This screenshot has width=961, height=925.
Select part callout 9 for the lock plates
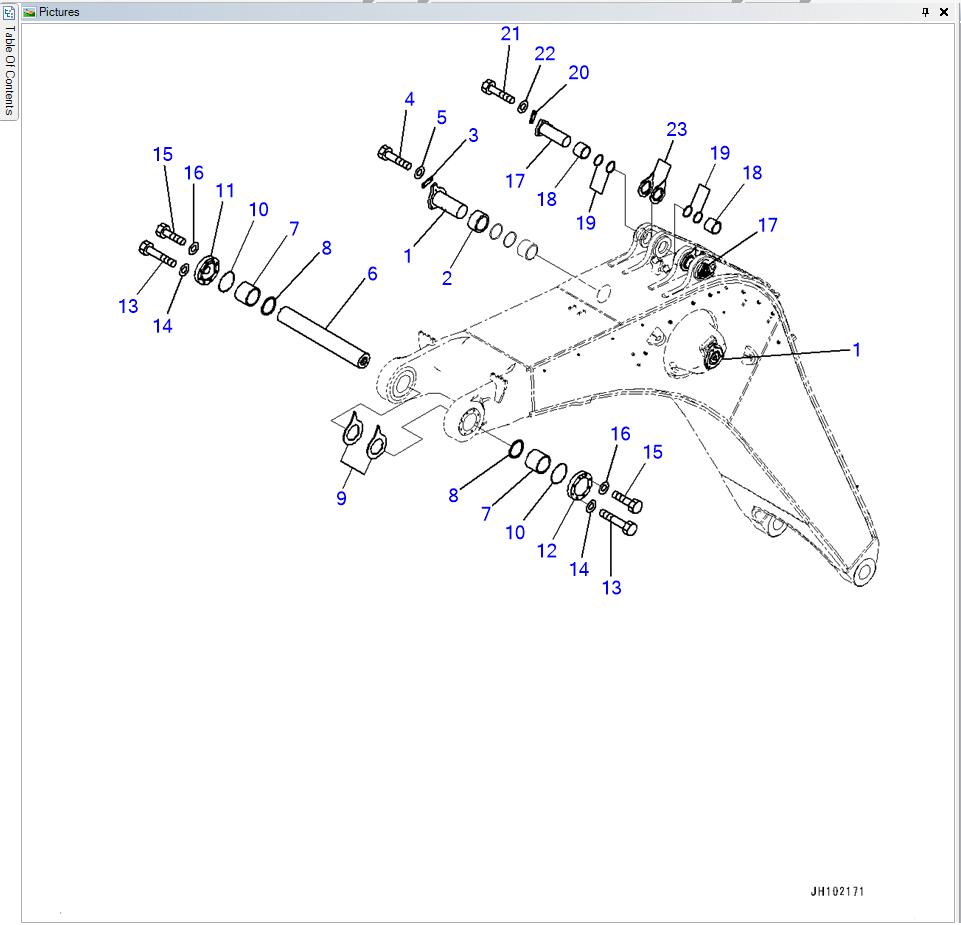point(341,498)
